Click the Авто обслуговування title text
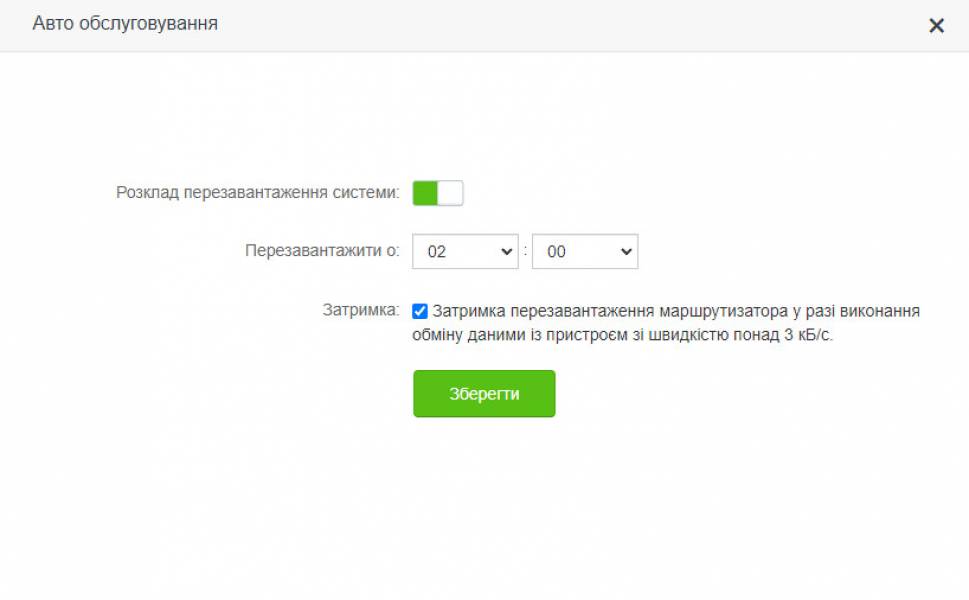 [x=125, y=23]
